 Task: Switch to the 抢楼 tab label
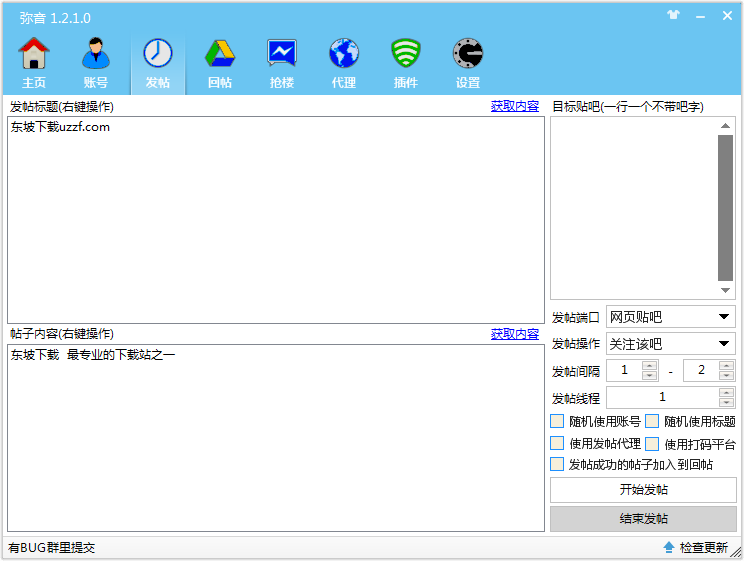coord(282,83)
